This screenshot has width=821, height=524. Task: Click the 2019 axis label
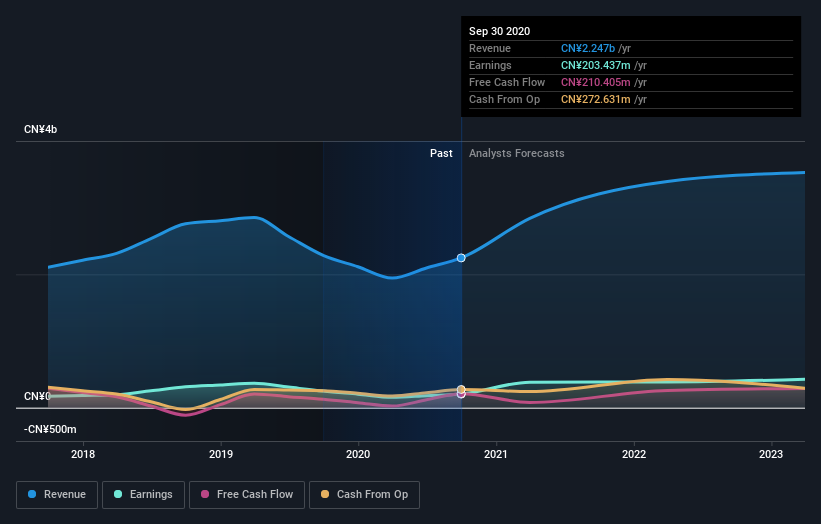(221, 454)
